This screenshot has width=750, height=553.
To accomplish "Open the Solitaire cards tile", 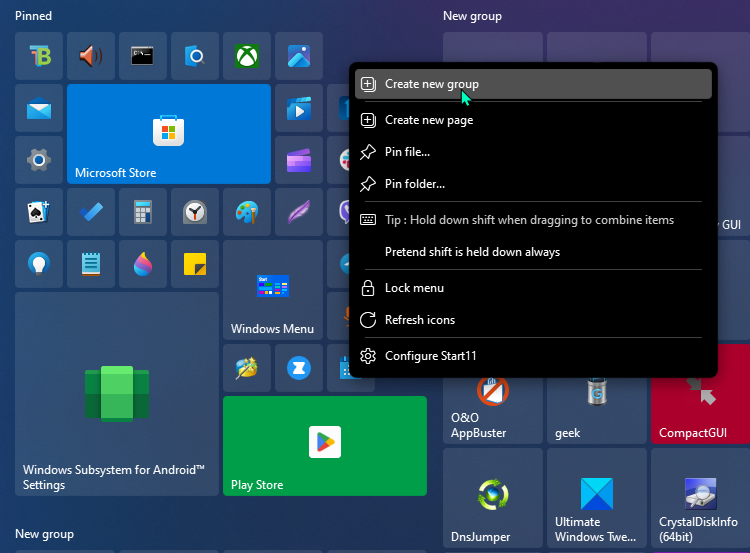I will 39,212.
